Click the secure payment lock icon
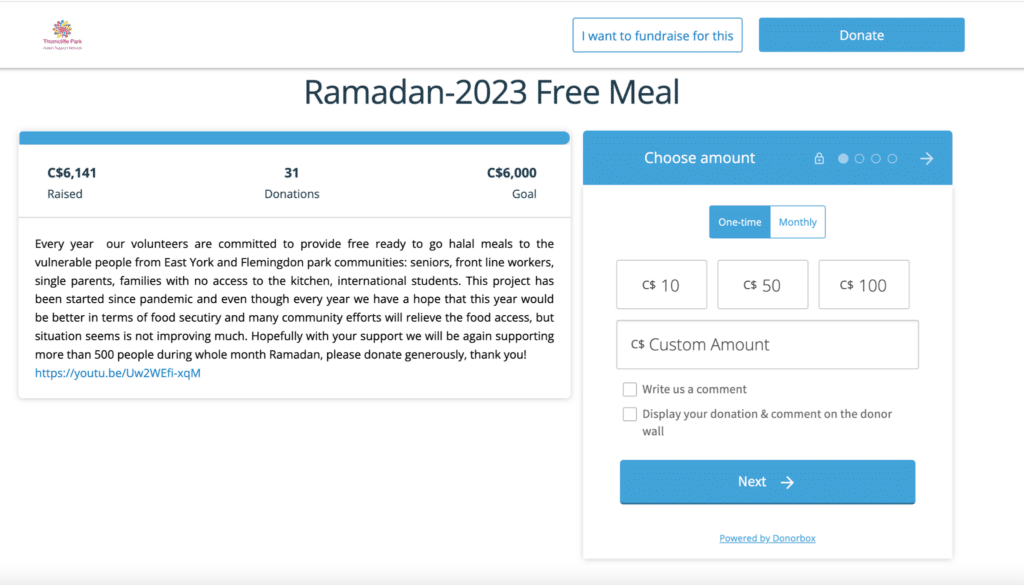This screenshot has height=585, width=1024. tap(819, 158)
